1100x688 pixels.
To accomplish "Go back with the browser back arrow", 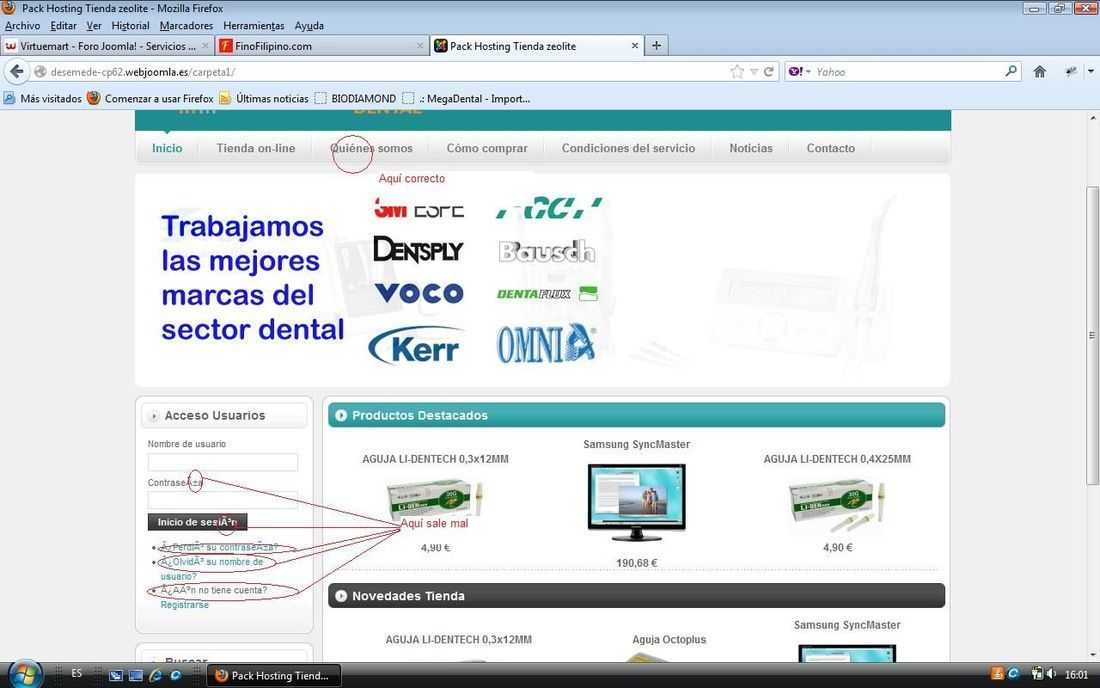I will [17, 72].
